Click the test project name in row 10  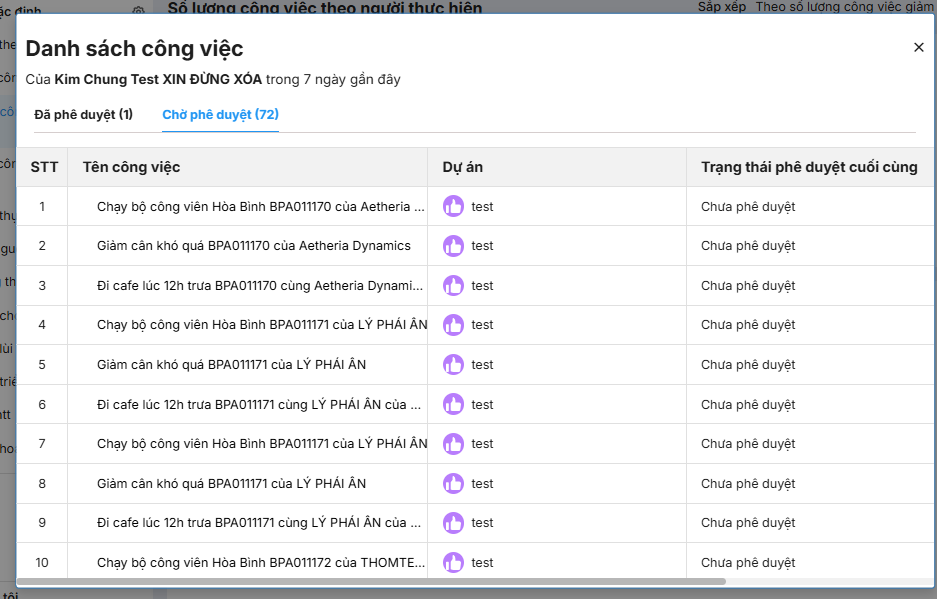coord(482,563)
